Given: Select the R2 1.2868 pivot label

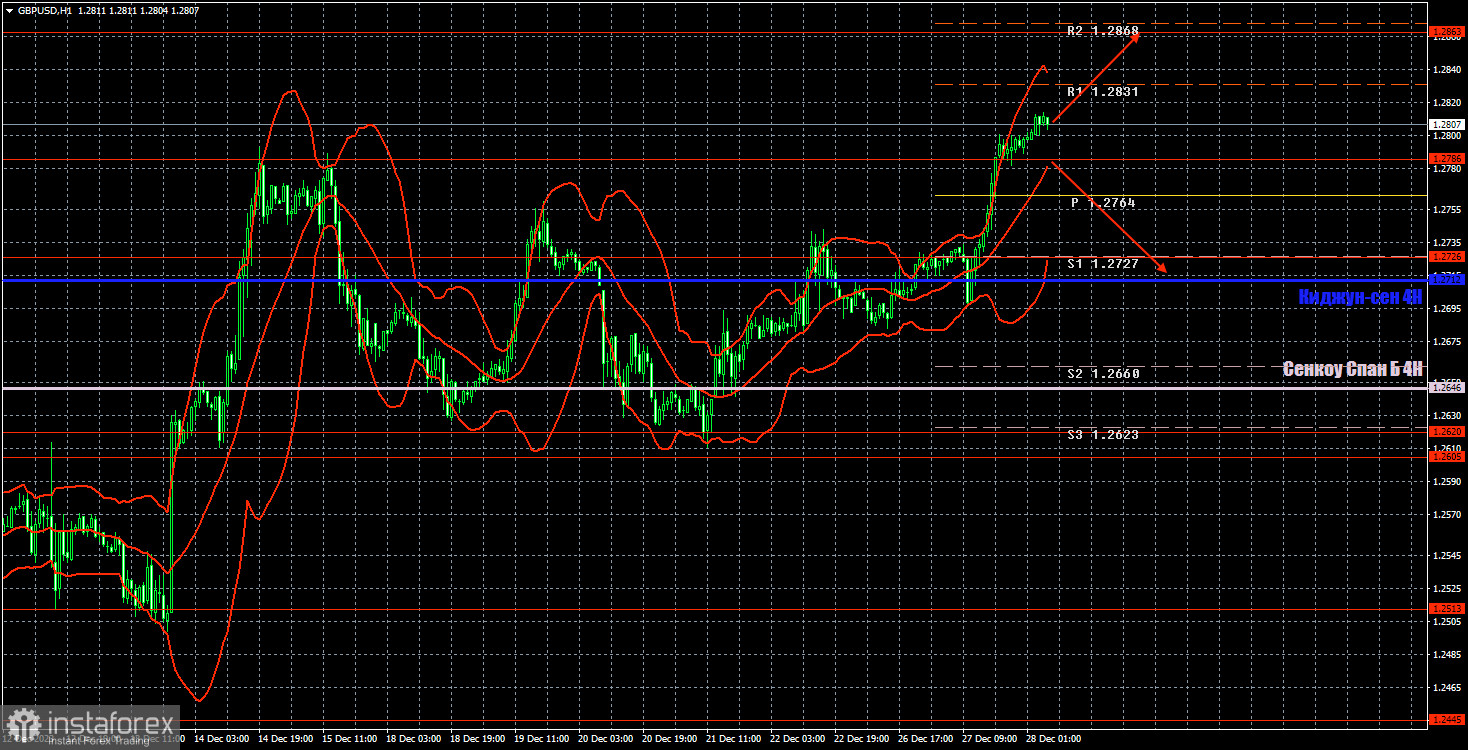Looking at the screenshot, I should (x=1102, y=31).
